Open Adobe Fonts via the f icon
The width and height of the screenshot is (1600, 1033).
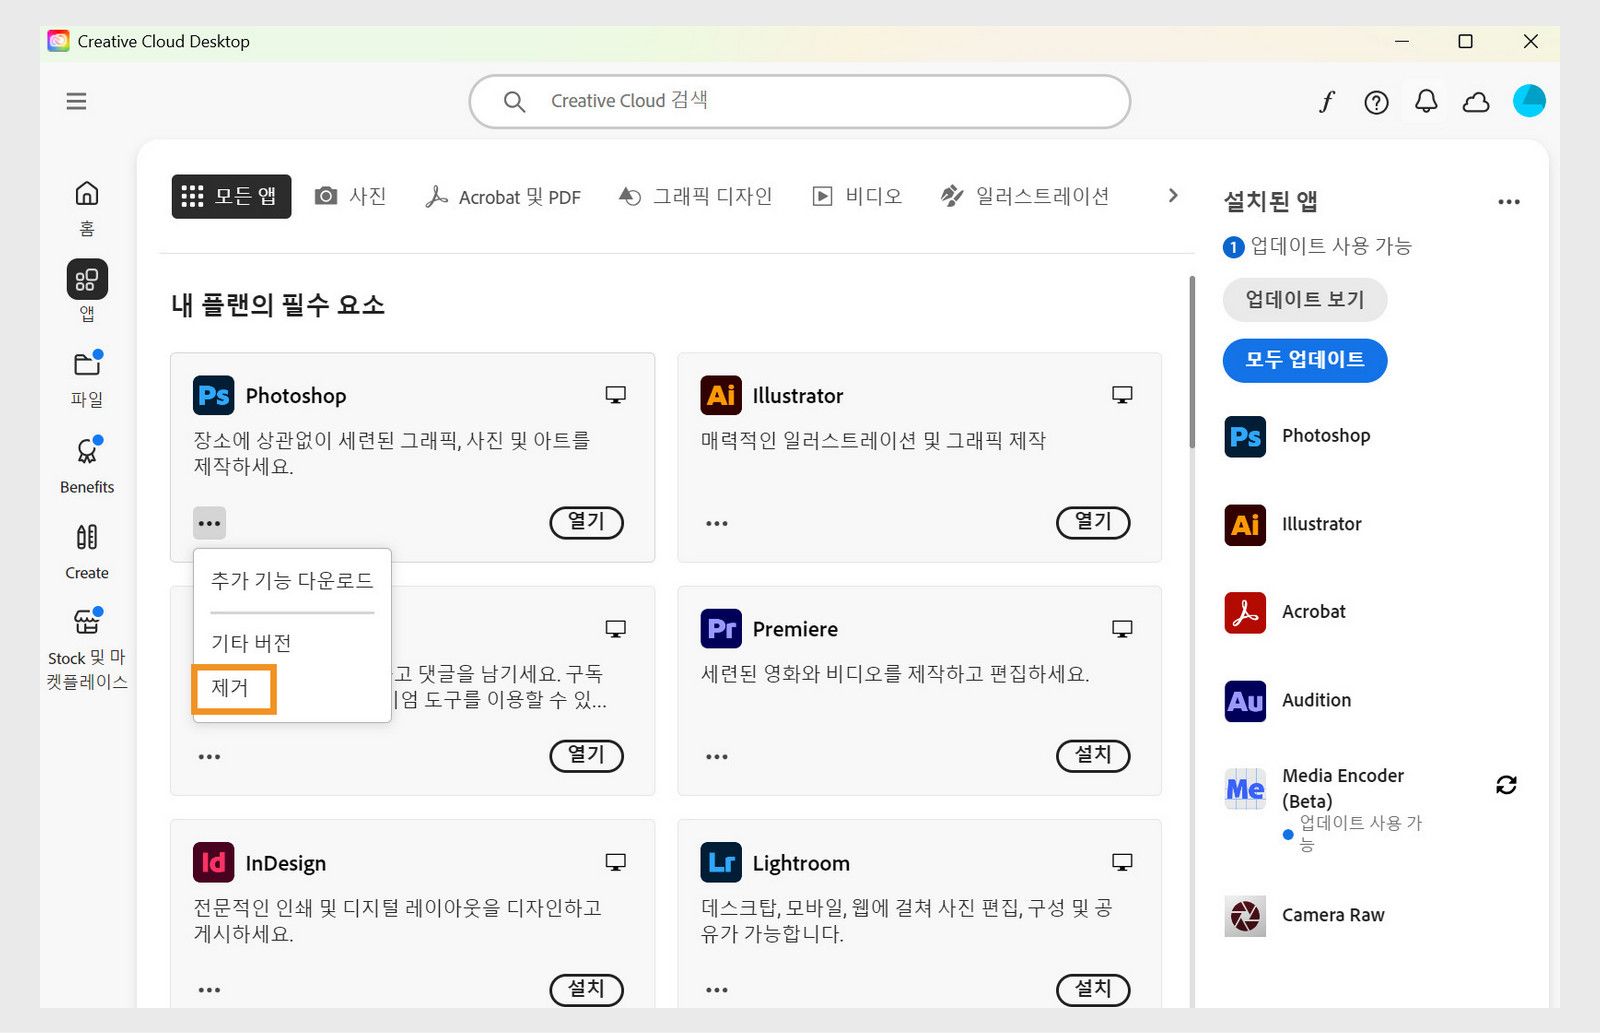pos(1326,101)
